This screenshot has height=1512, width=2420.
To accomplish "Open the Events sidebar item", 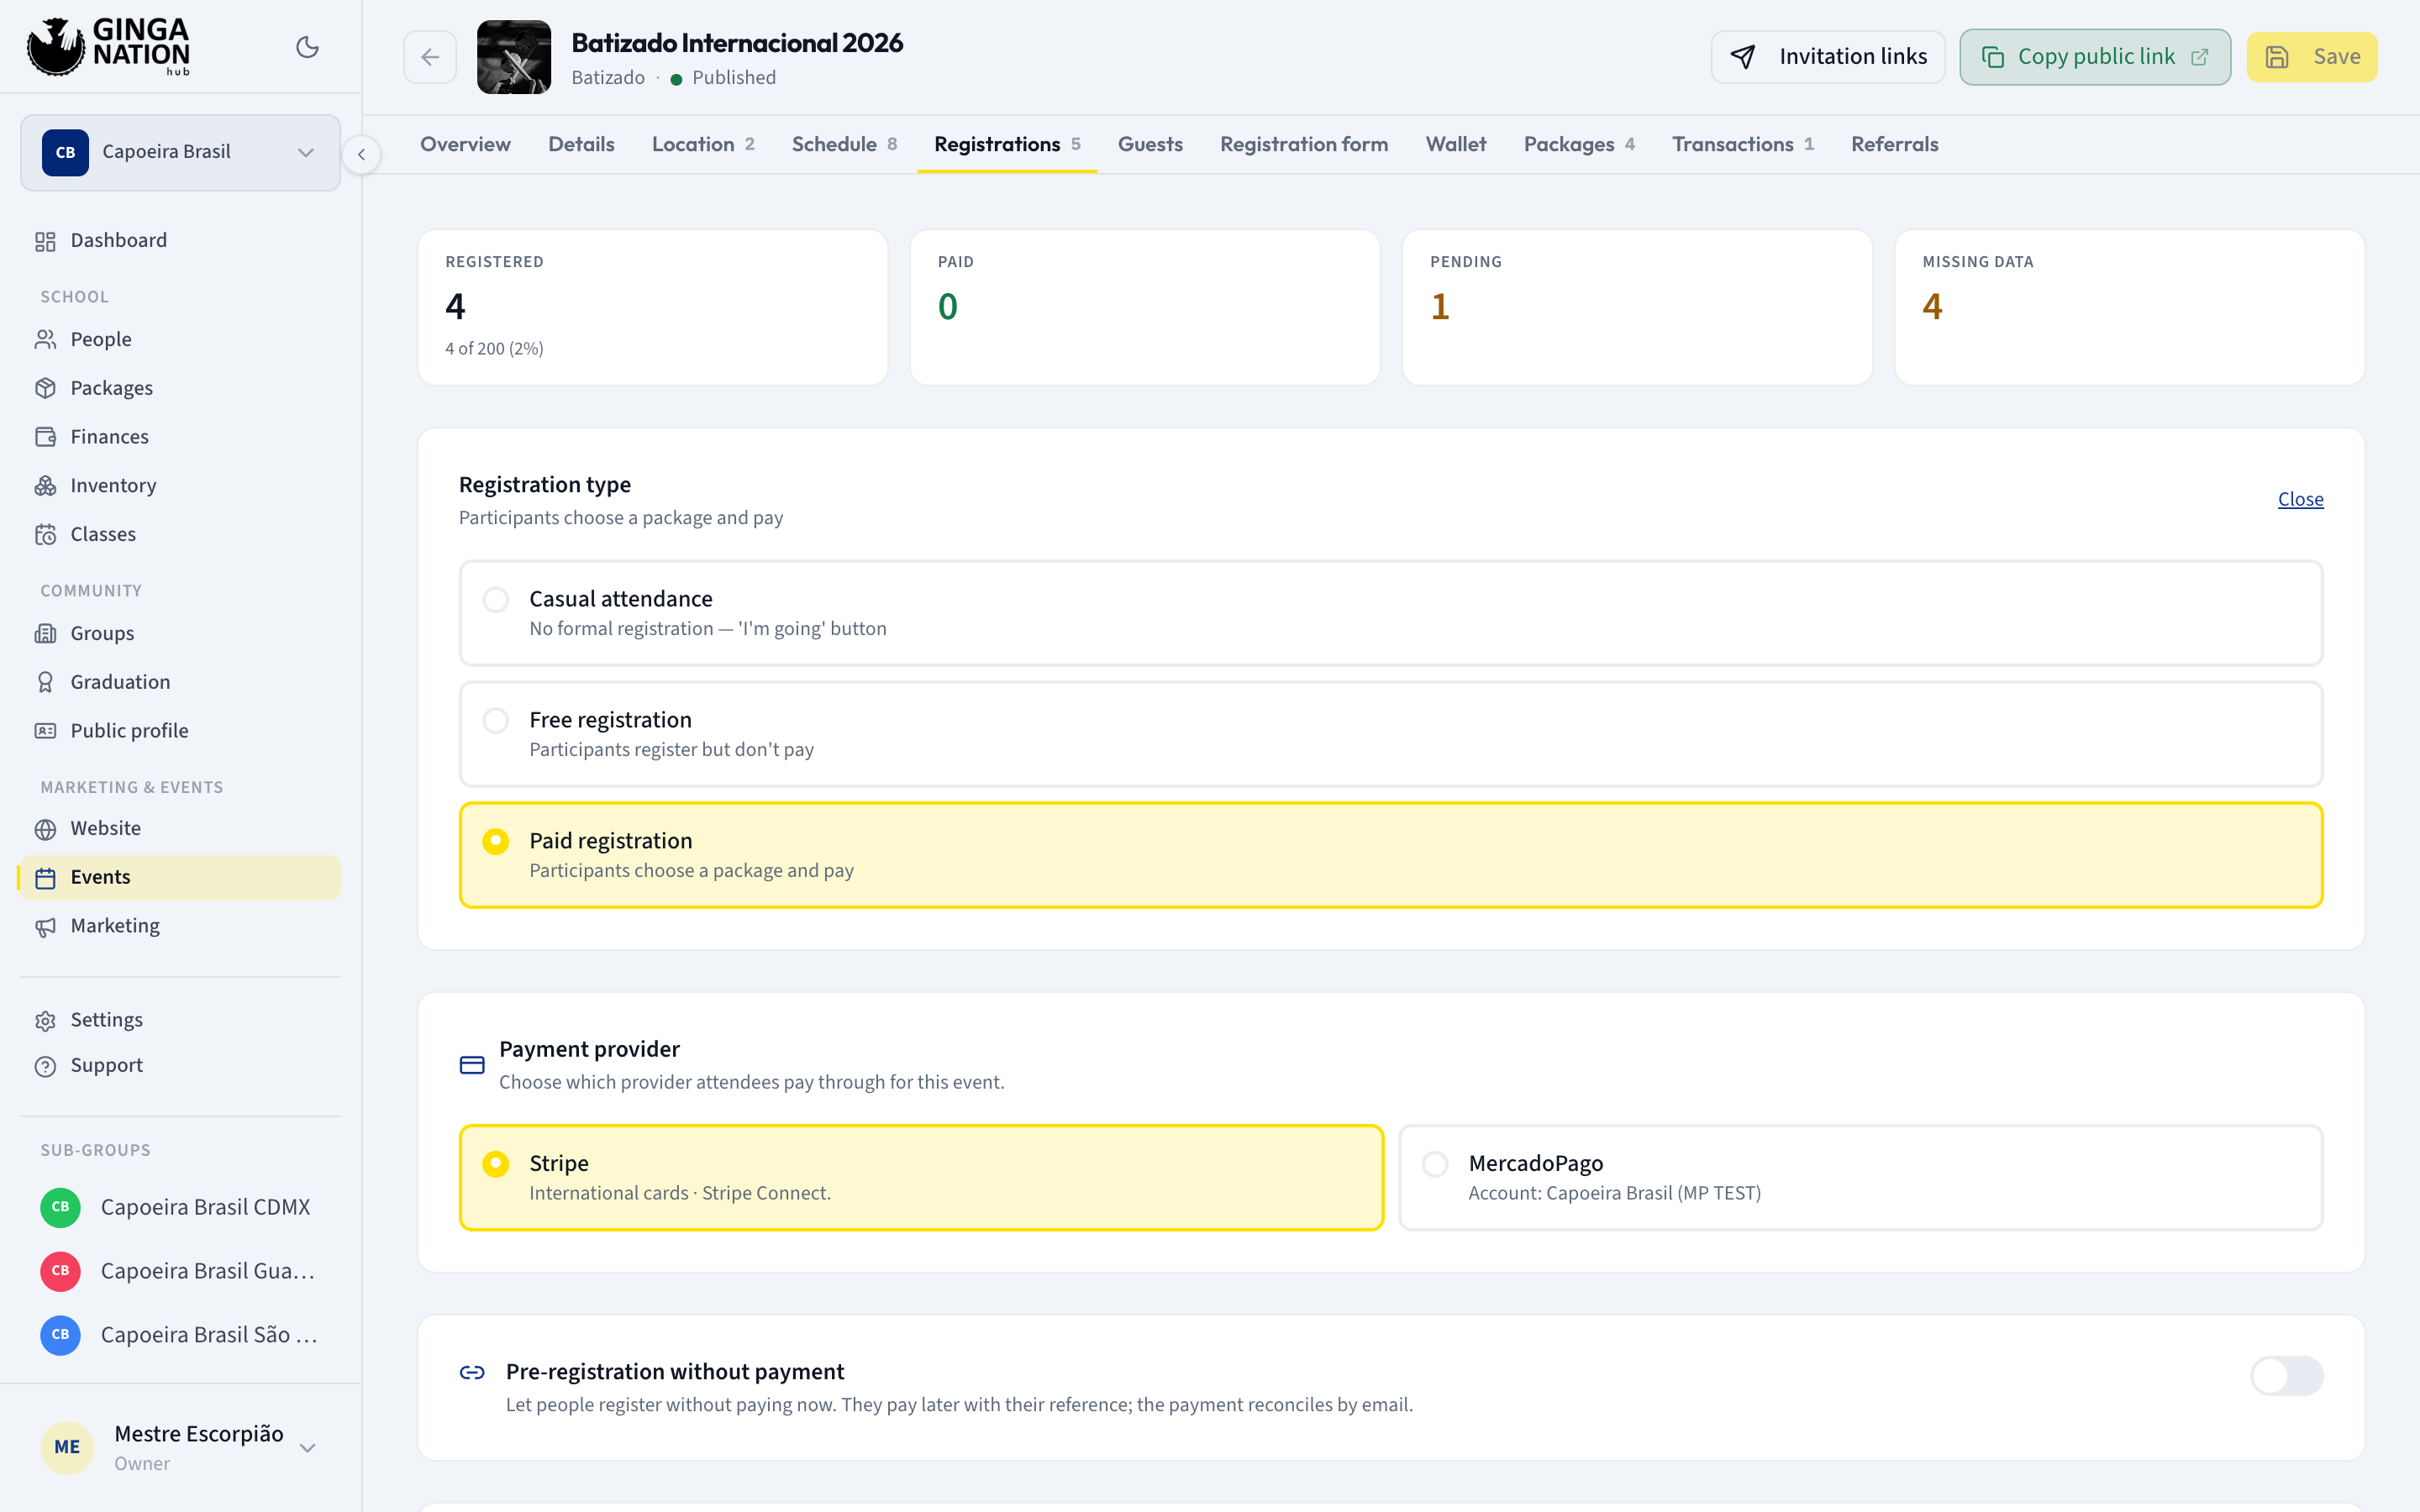I will pyautogui.click(x=180, y=878).
